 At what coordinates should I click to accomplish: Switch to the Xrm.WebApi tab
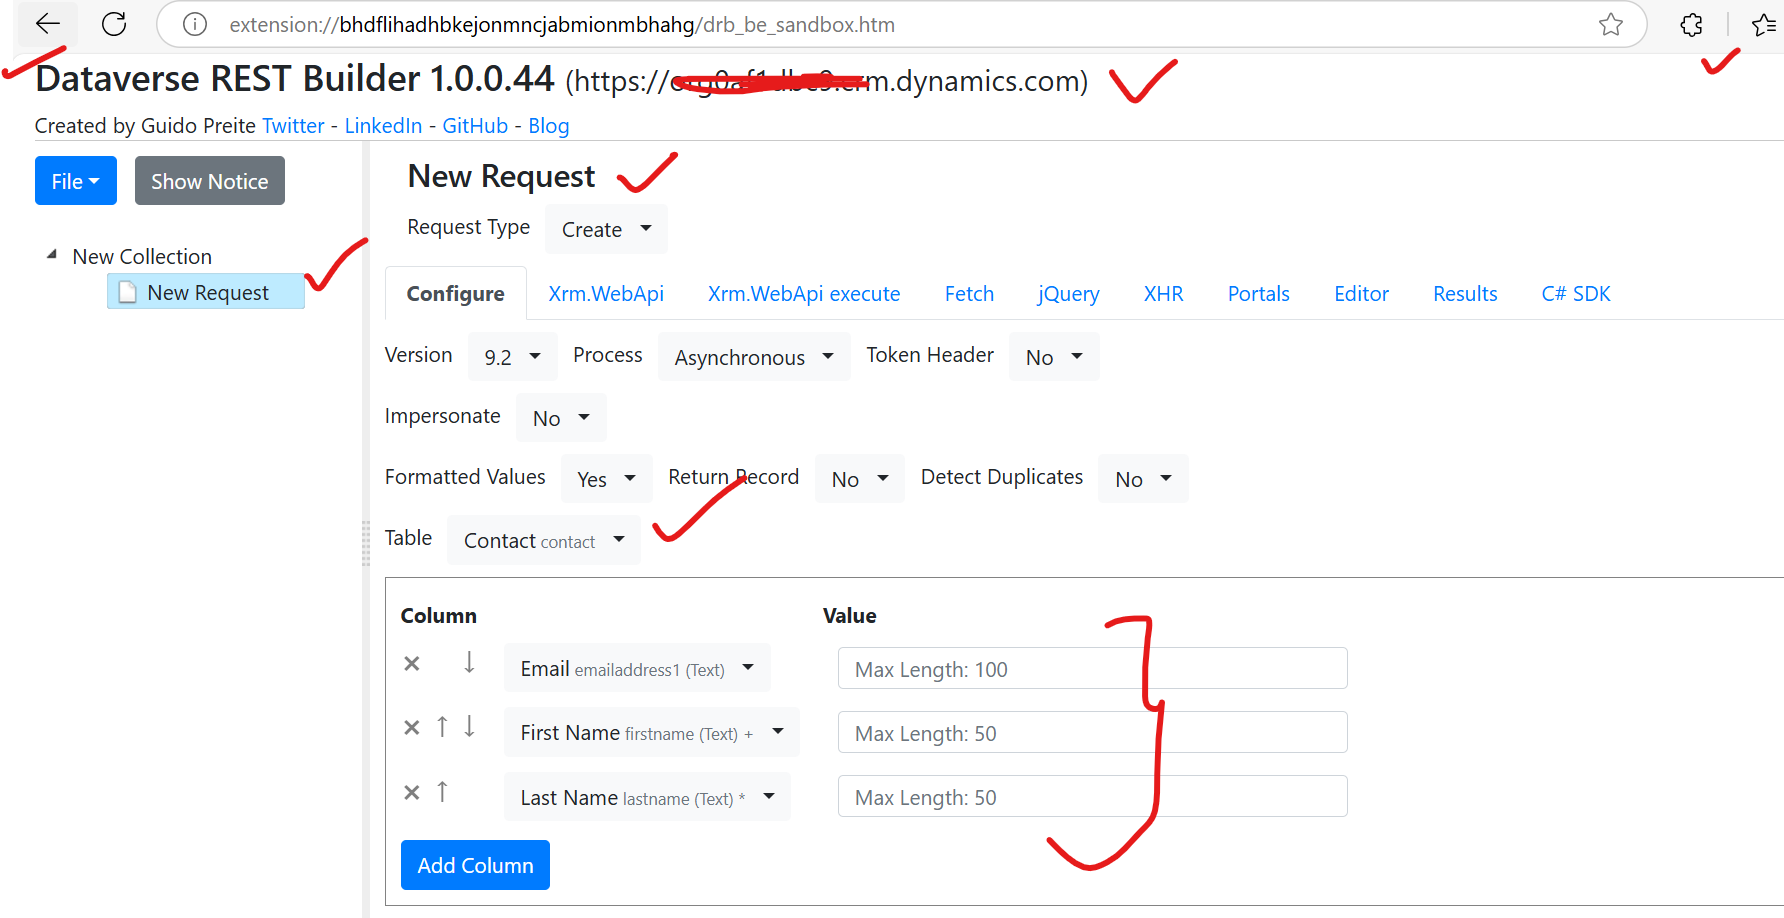coord(606,293)
